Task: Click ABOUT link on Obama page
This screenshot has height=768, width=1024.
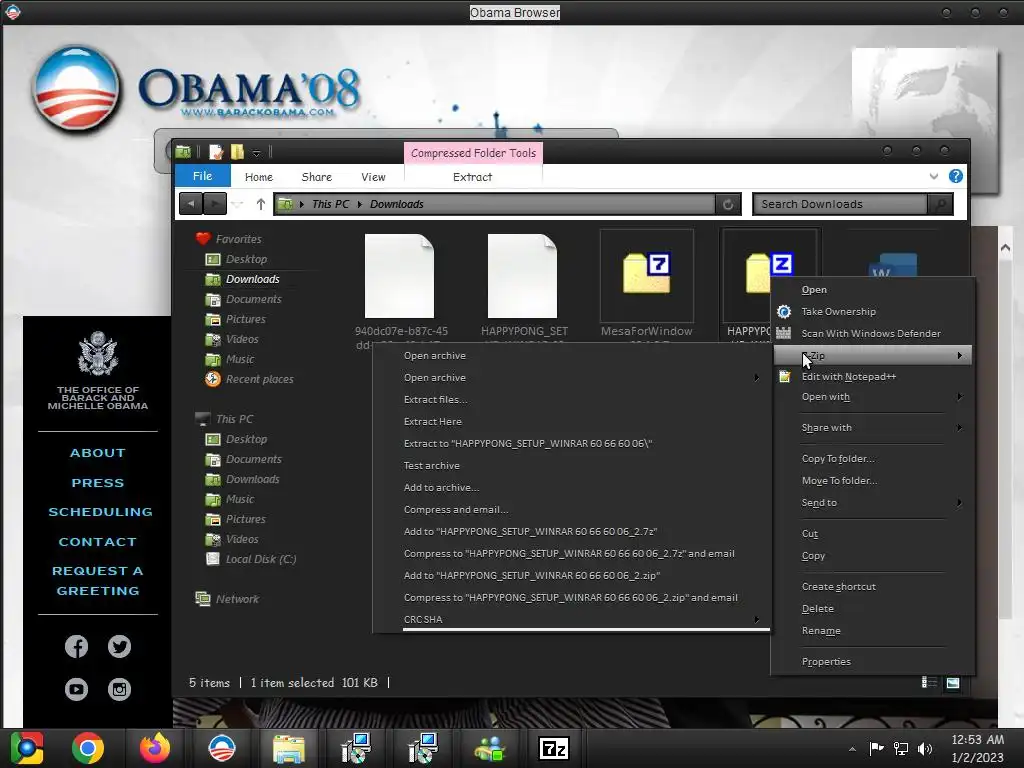Action: click(x=98, y=453)
